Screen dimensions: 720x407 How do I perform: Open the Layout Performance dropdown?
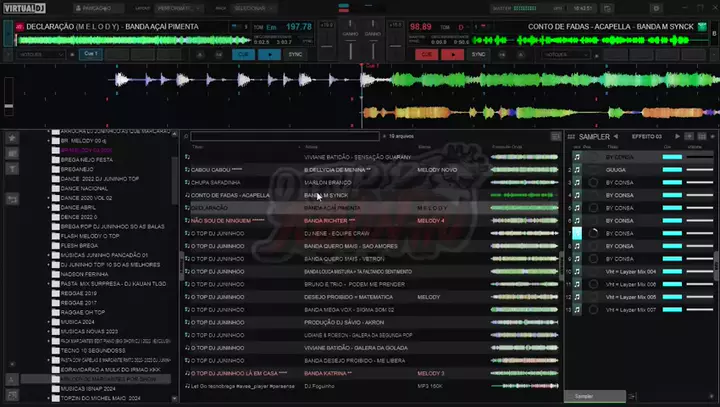pyautogui.click(x=178, y=8)
